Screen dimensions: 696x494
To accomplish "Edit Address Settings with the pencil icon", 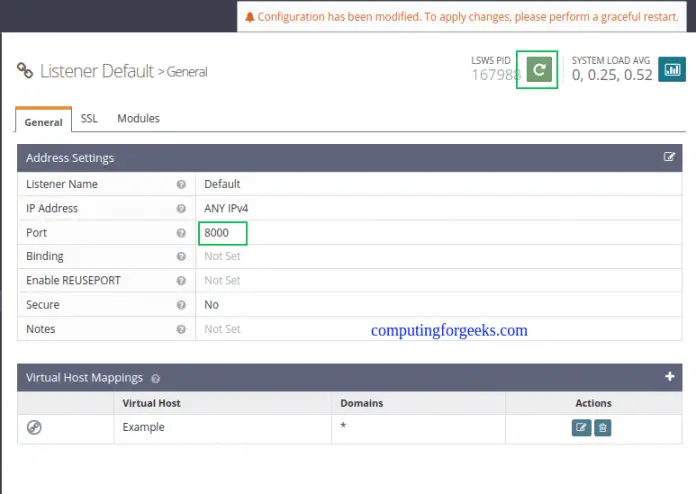I will pos(669,157).
